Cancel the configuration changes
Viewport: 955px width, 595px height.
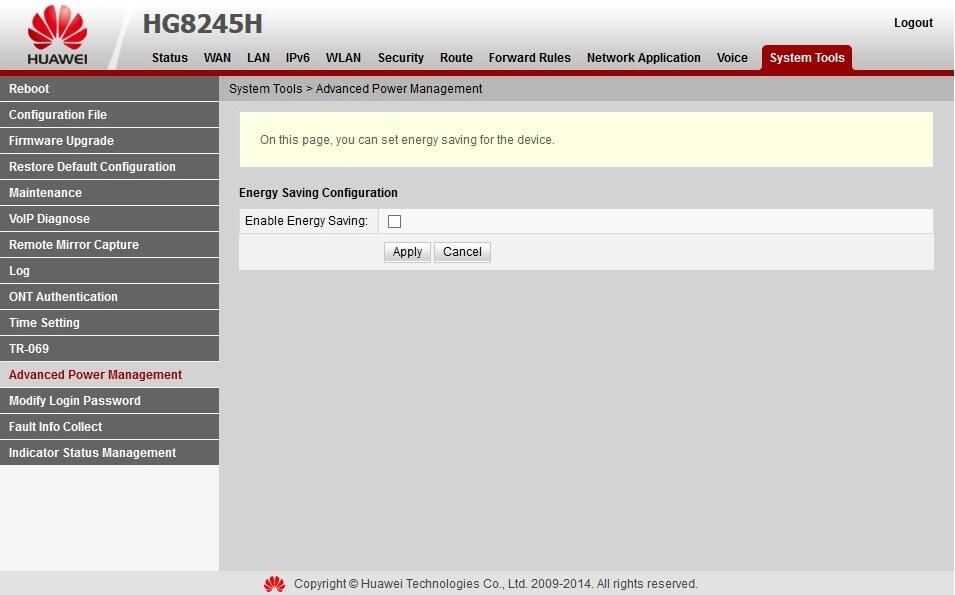tap(461, 251)
